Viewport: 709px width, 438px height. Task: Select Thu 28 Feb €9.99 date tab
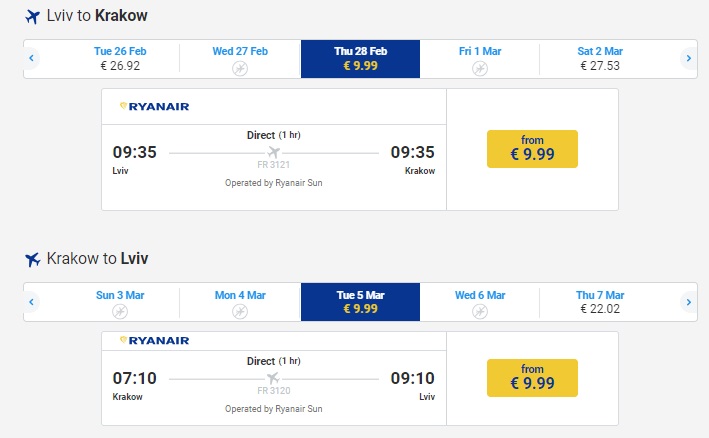click(360, 59)
